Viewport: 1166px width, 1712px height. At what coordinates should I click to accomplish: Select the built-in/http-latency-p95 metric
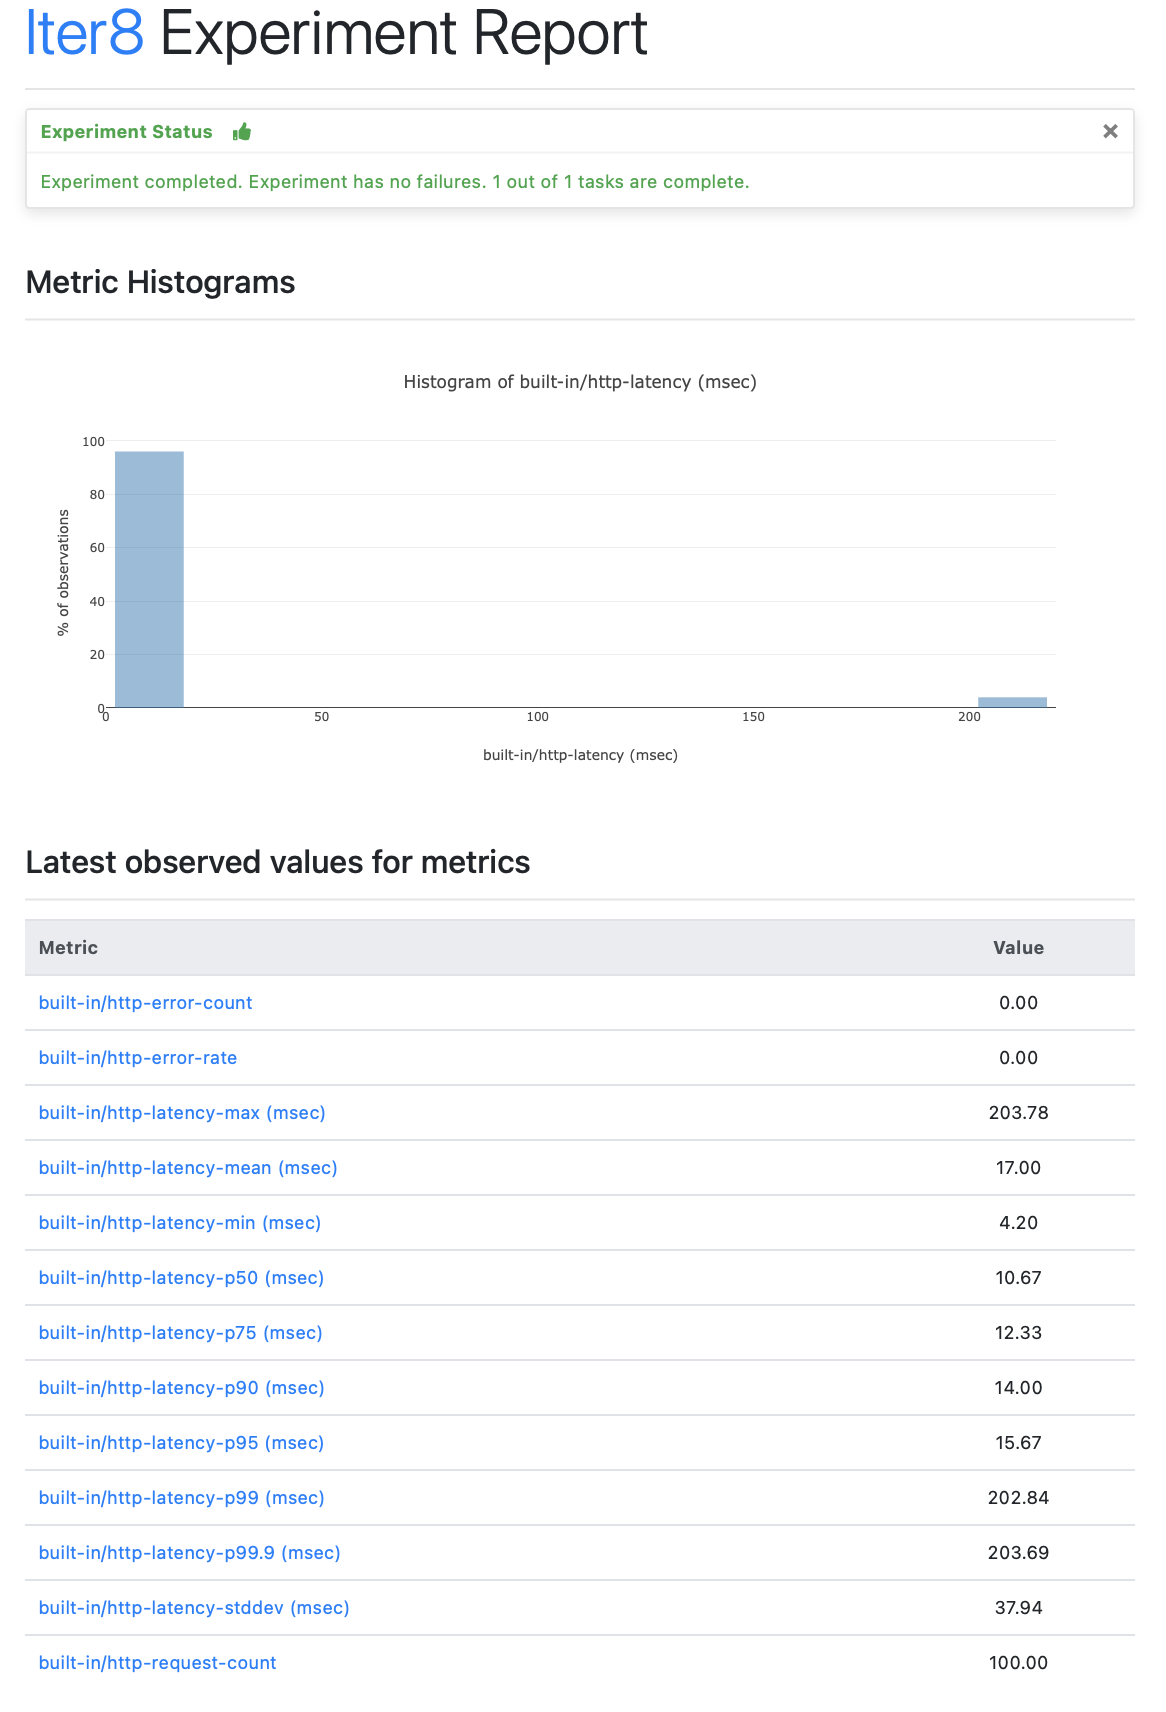click(x=181, y=1442)
